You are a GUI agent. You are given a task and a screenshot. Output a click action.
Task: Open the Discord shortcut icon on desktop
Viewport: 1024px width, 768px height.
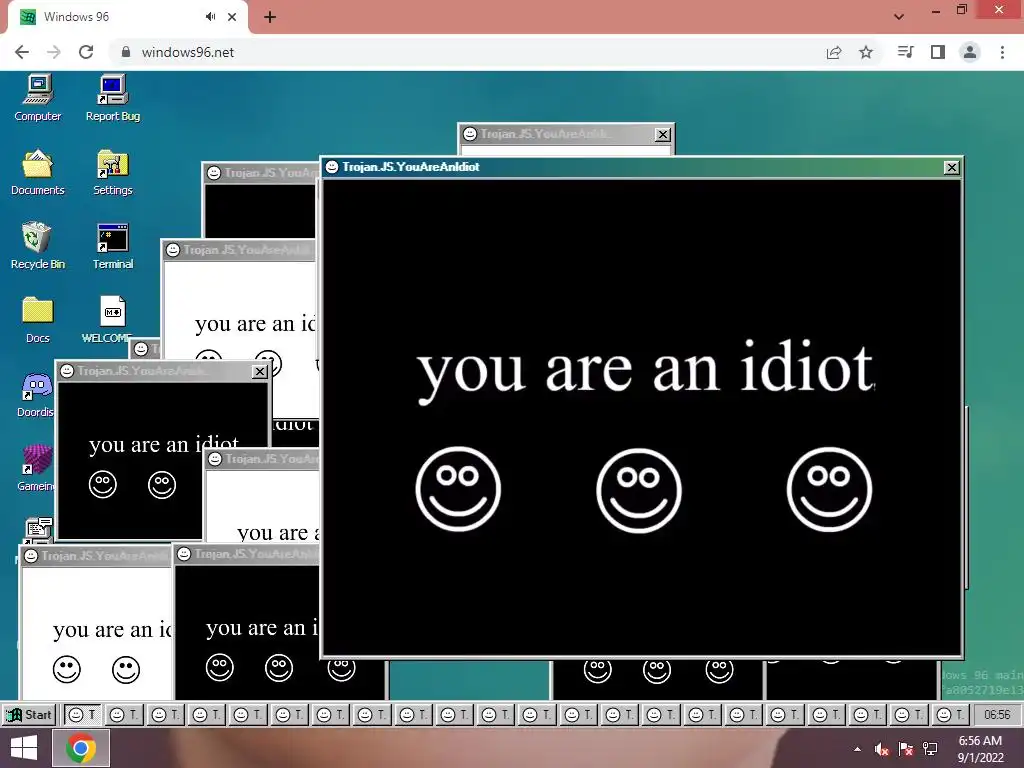[37, 394]
